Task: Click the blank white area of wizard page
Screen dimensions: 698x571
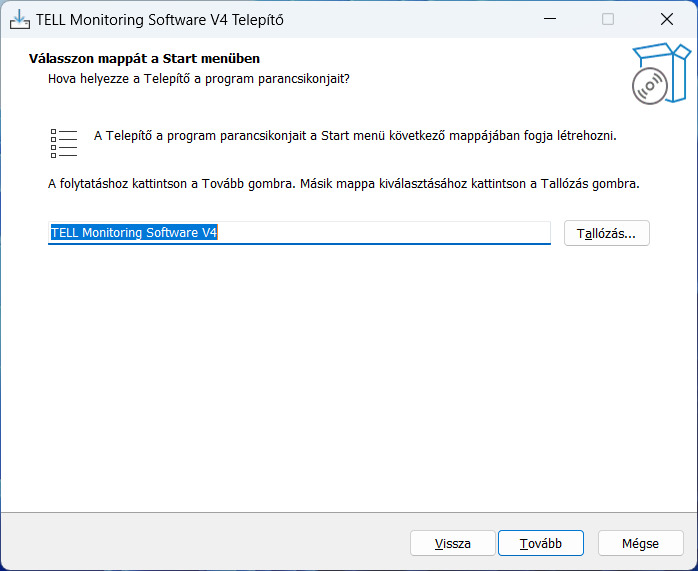Action: pos(349,378)
